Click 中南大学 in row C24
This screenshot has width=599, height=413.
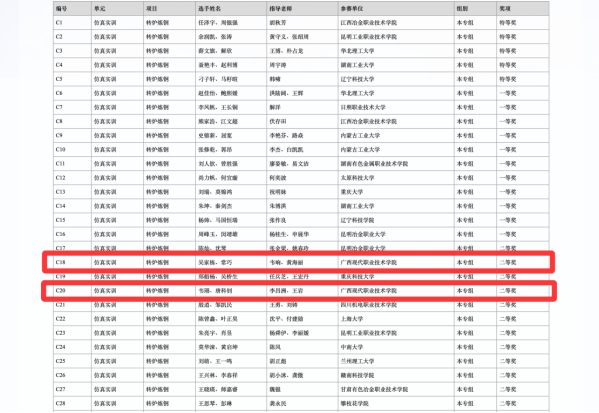(x=352, y=348)
